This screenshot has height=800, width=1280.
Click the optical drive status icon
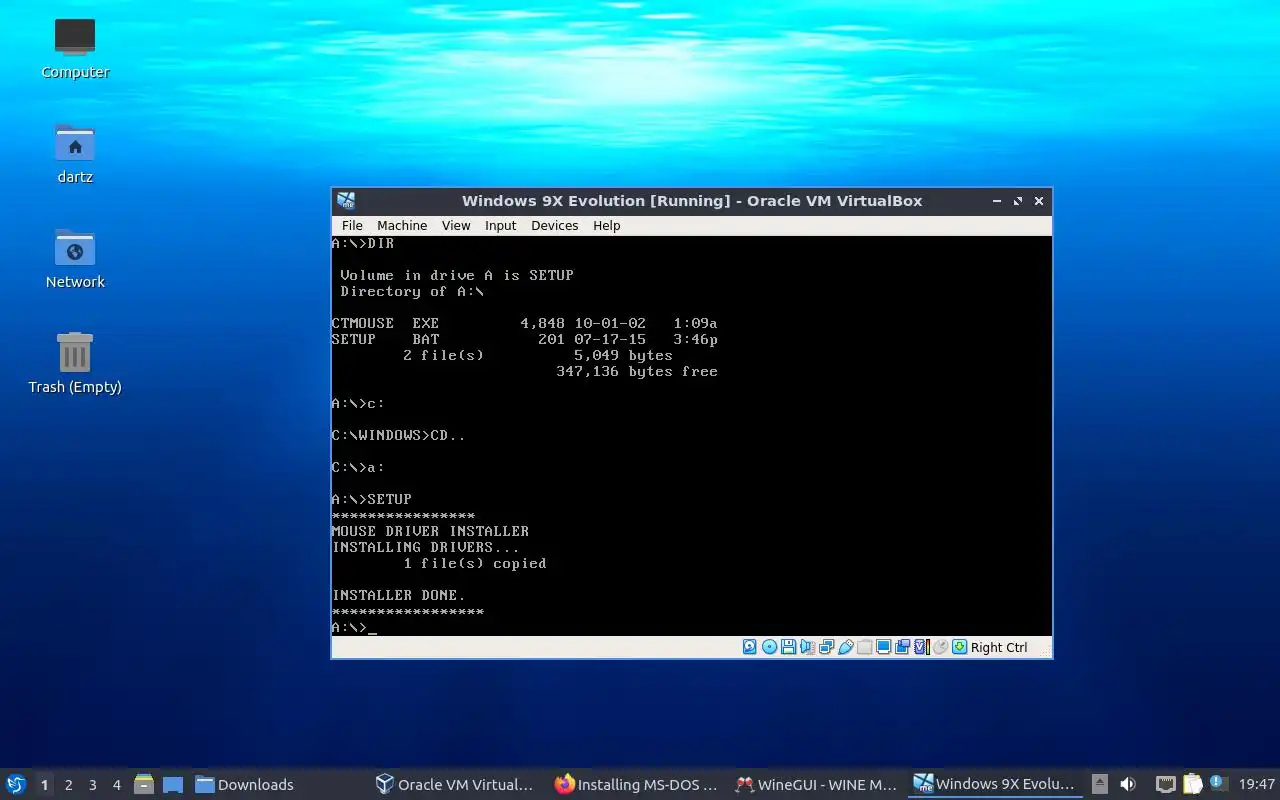(x=769, y=647)
